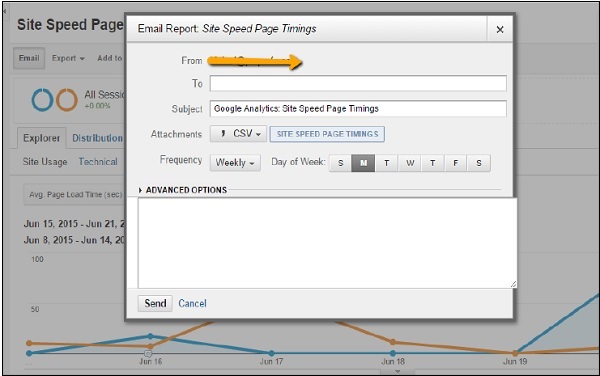Choose Sunday in Day of Week
Image resolution: width=600 pixels, height=376 pixels.
tap(341, 163)
